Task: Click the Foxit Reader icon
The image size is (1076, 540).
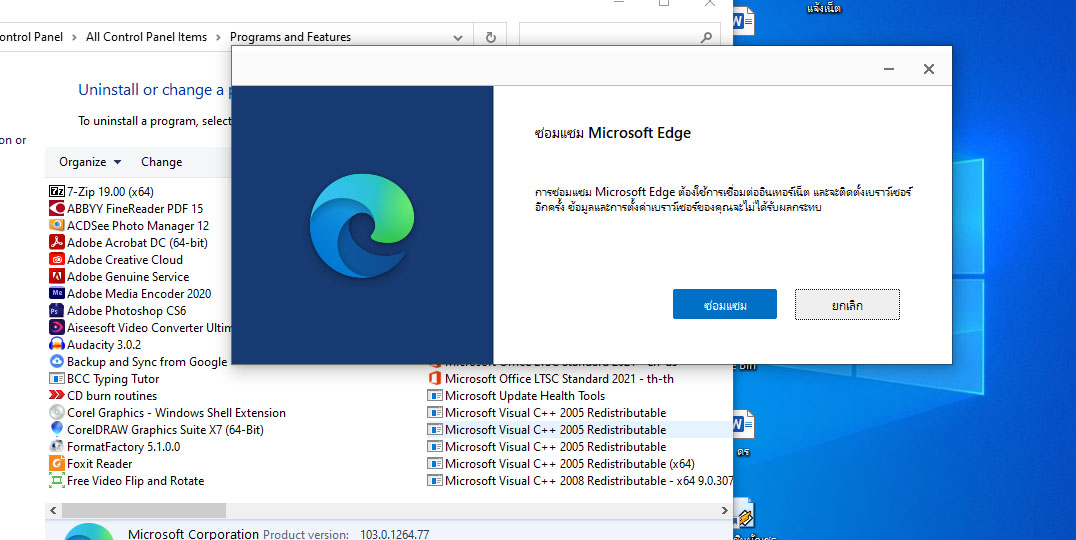Action: (57, 464)
